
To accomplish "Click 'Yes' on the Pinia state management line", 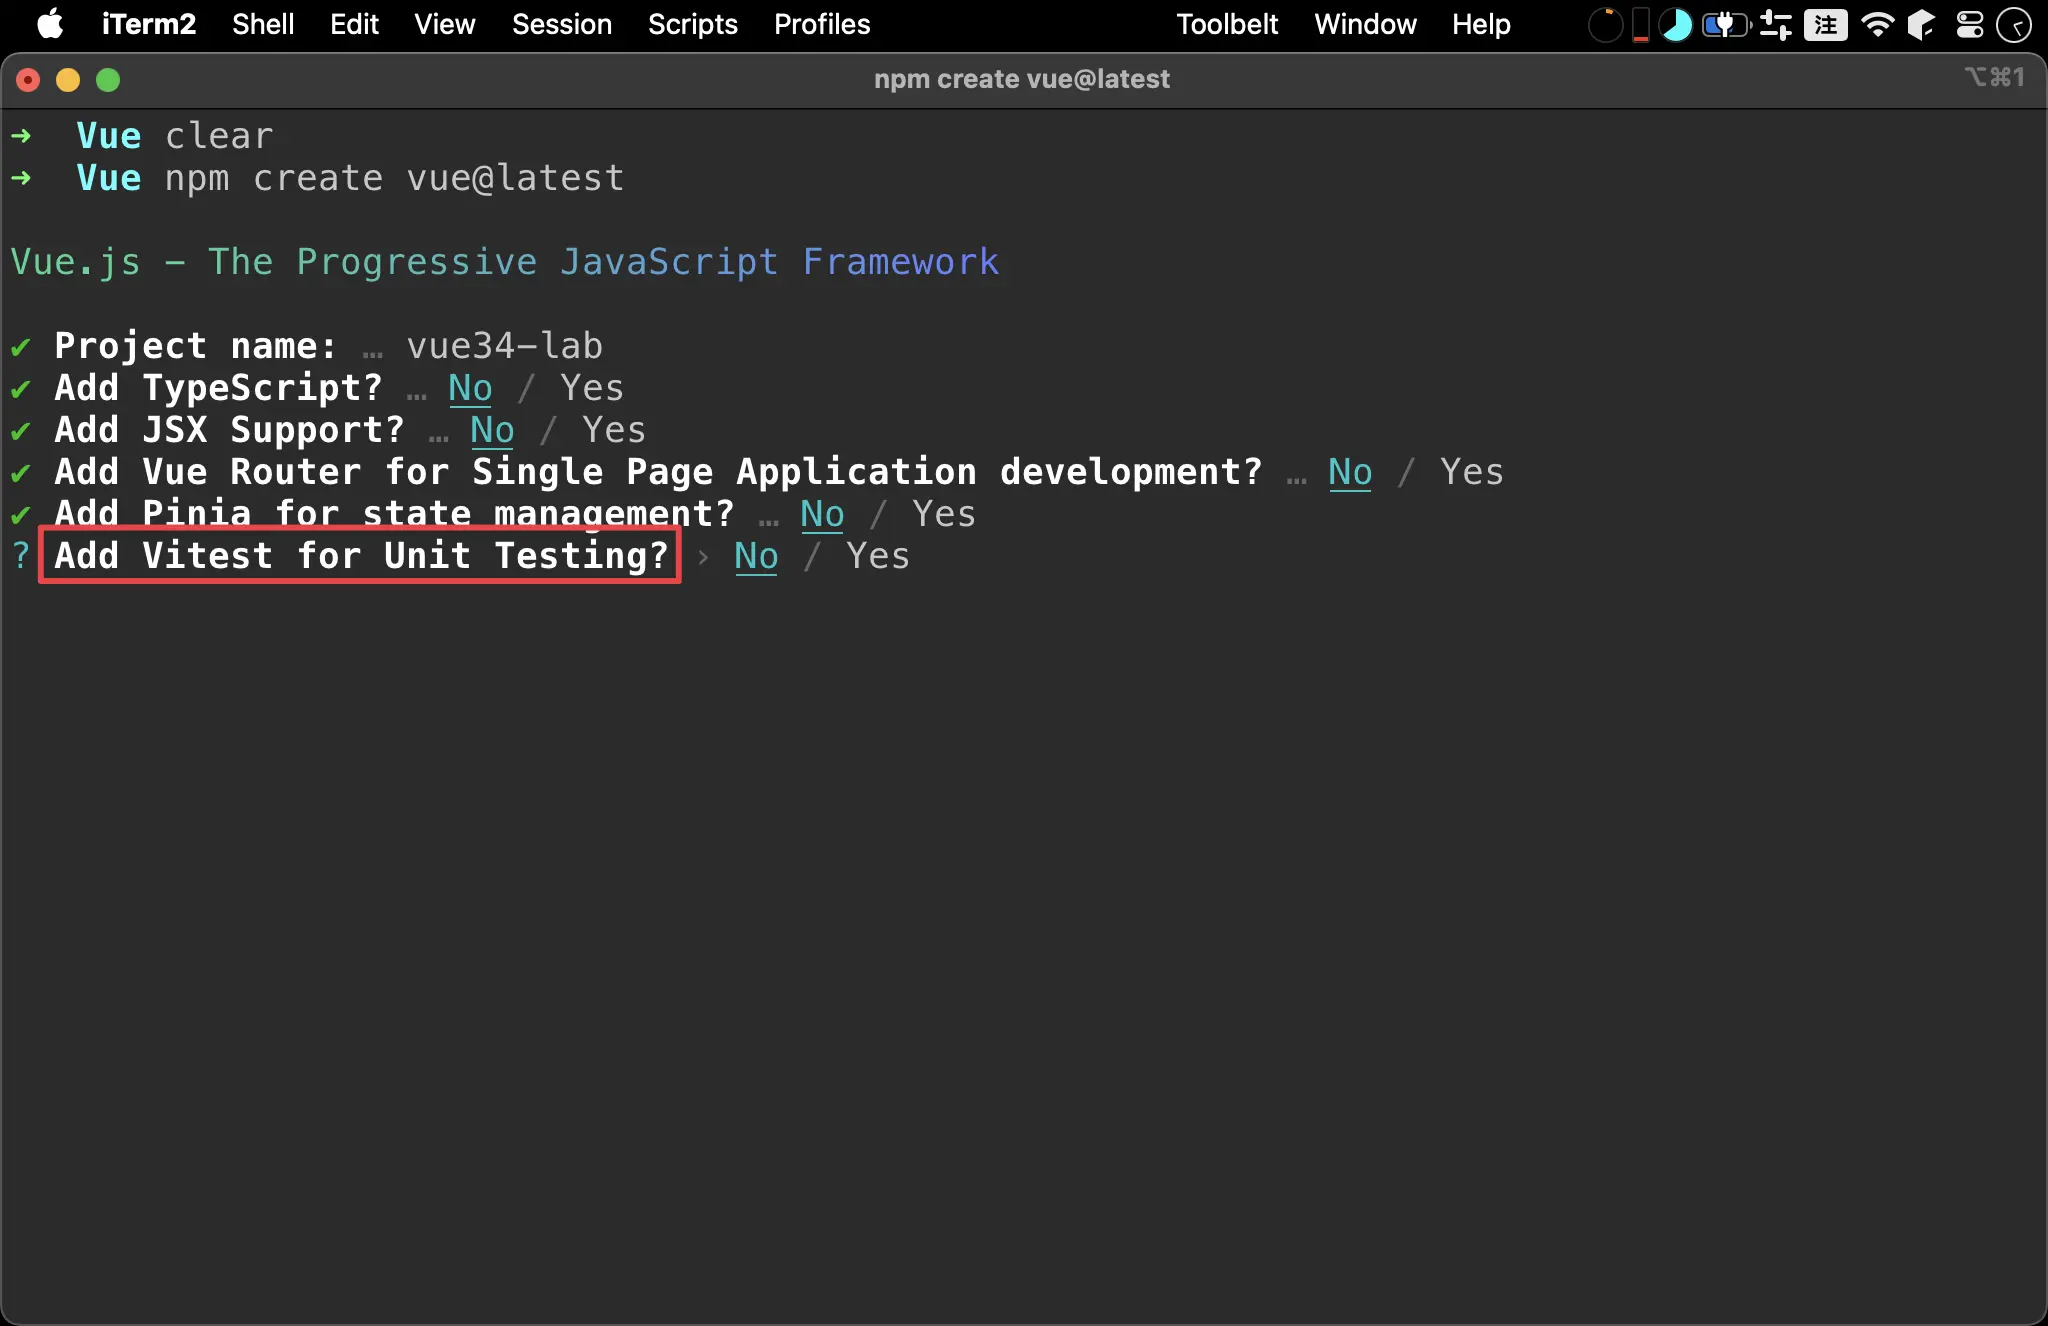I will [944, 514].
